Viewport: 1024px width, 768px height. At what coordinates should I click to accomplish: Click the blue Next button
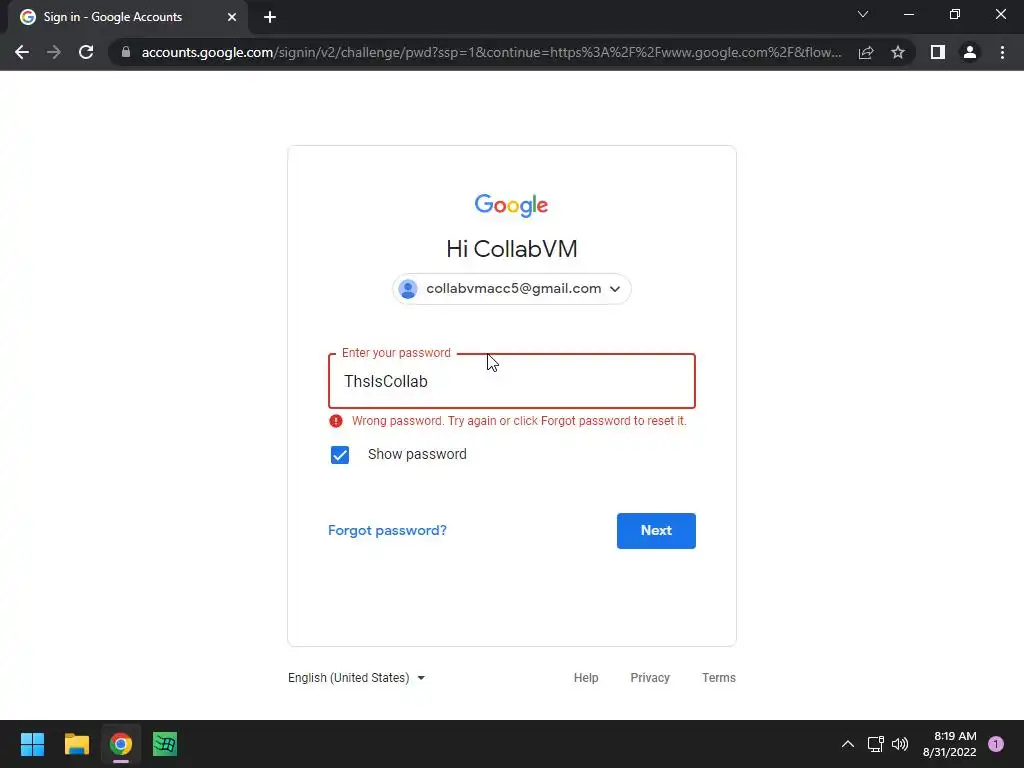pyautogui.click(x=656, y=531)
